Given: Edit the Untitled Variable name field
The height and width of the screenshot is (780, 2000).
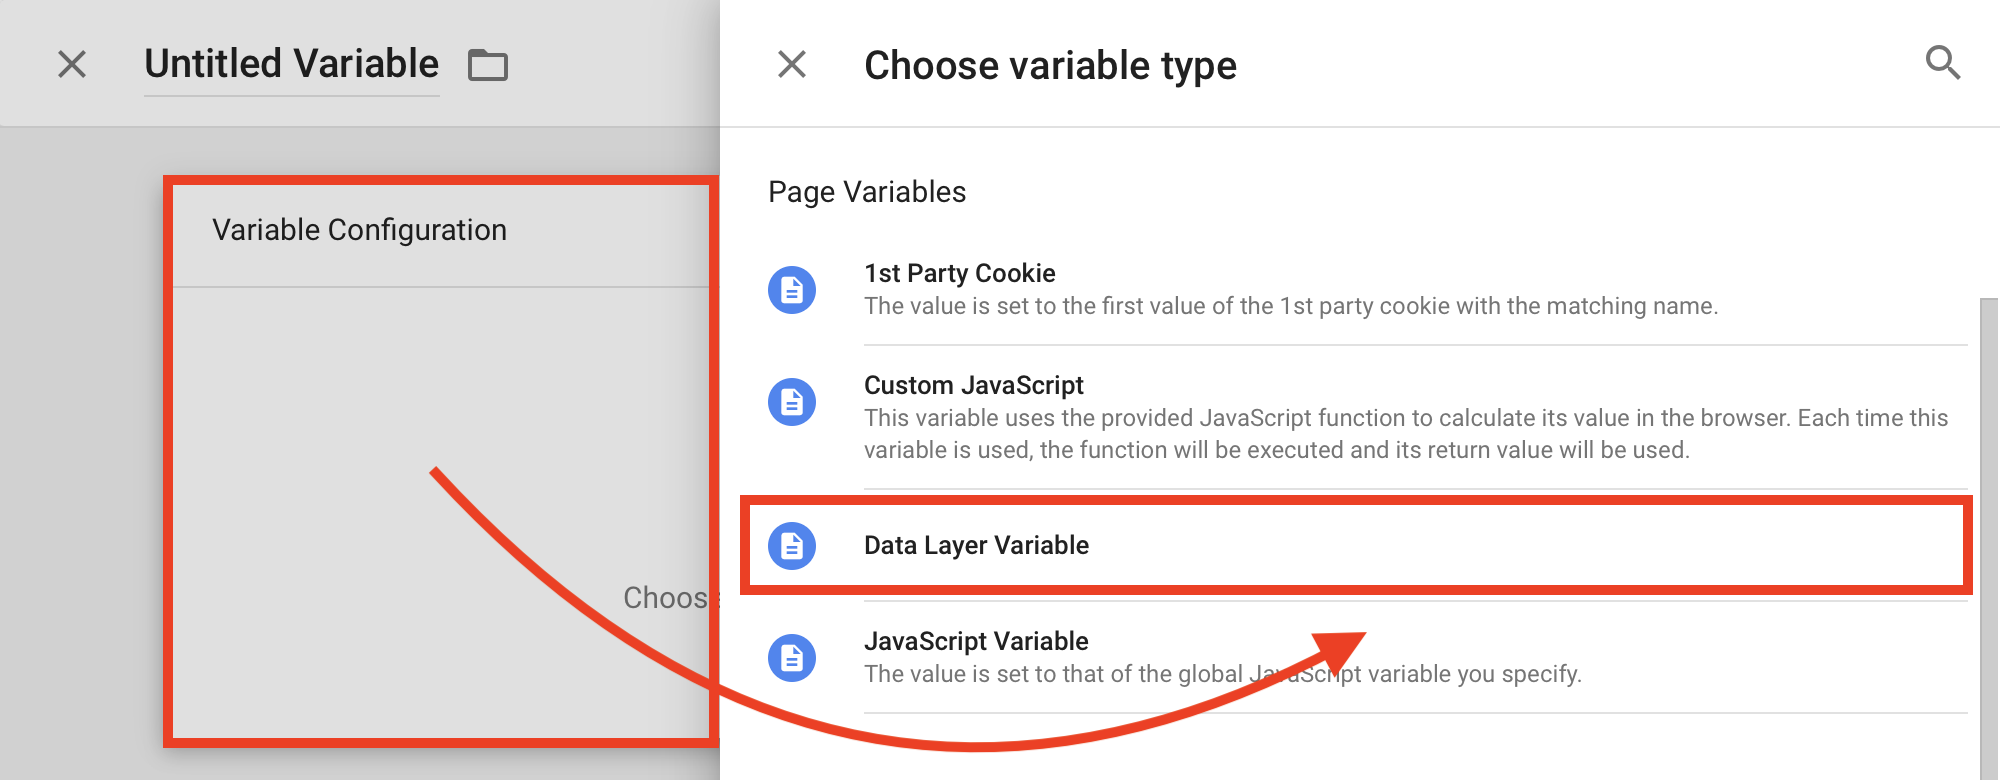Looking at the screenshot, I should coord(292,64).
